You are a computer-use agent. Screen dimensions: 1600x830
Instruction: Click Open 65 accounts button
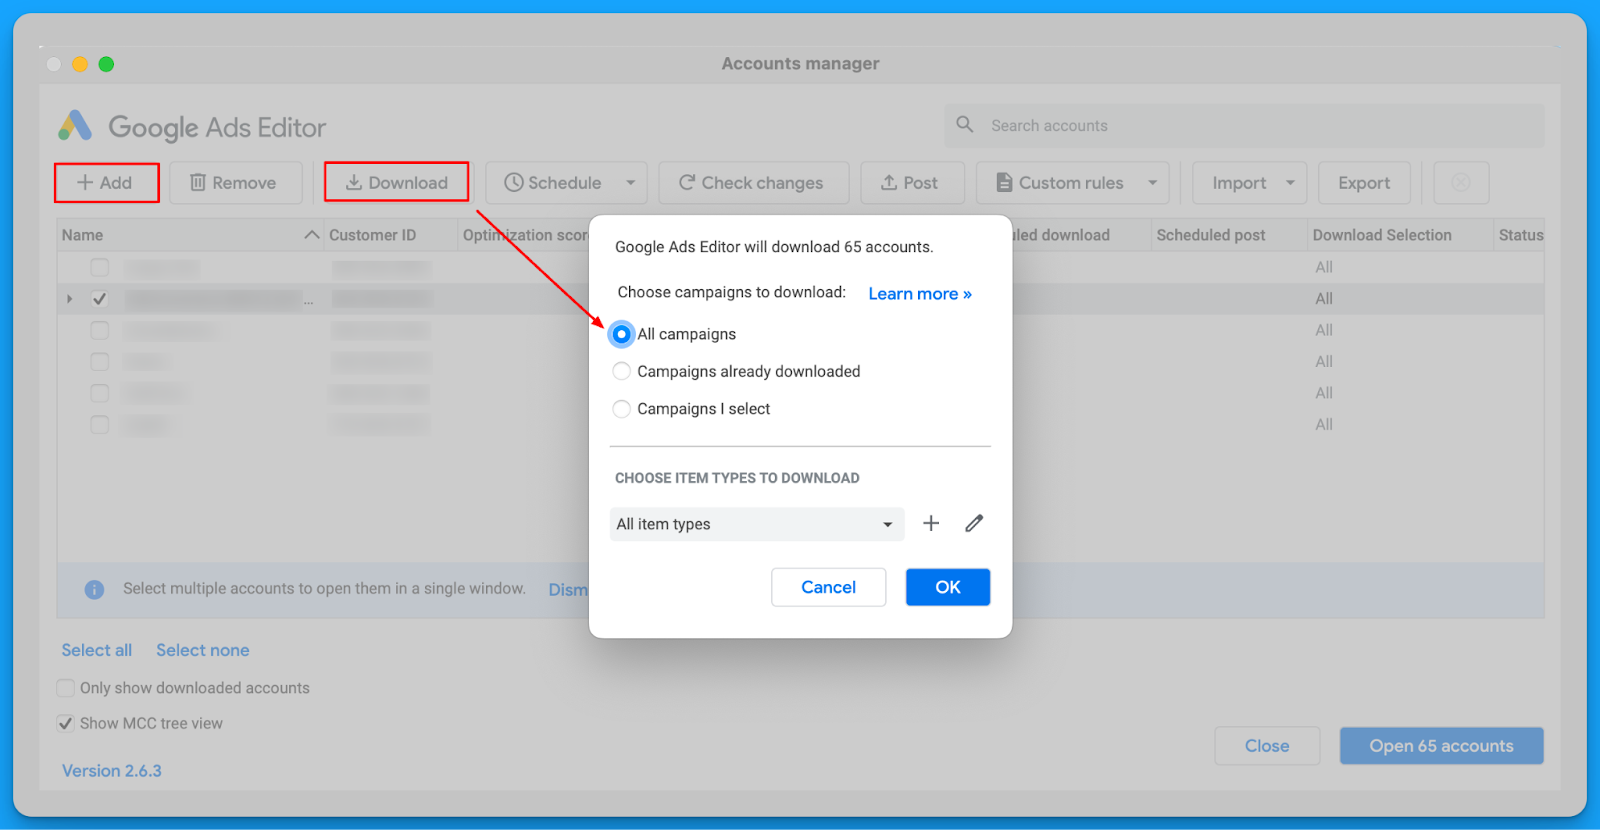(x=1441, y=746)
